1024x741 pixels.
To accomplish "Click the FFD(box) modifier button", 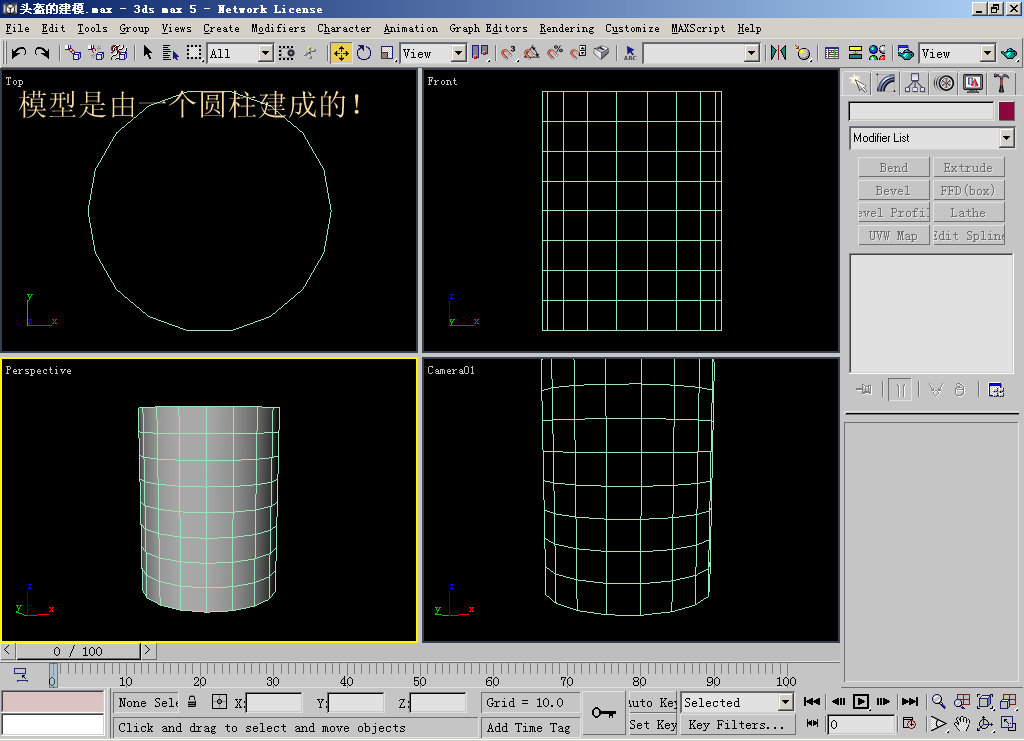I will coord(968,191).
